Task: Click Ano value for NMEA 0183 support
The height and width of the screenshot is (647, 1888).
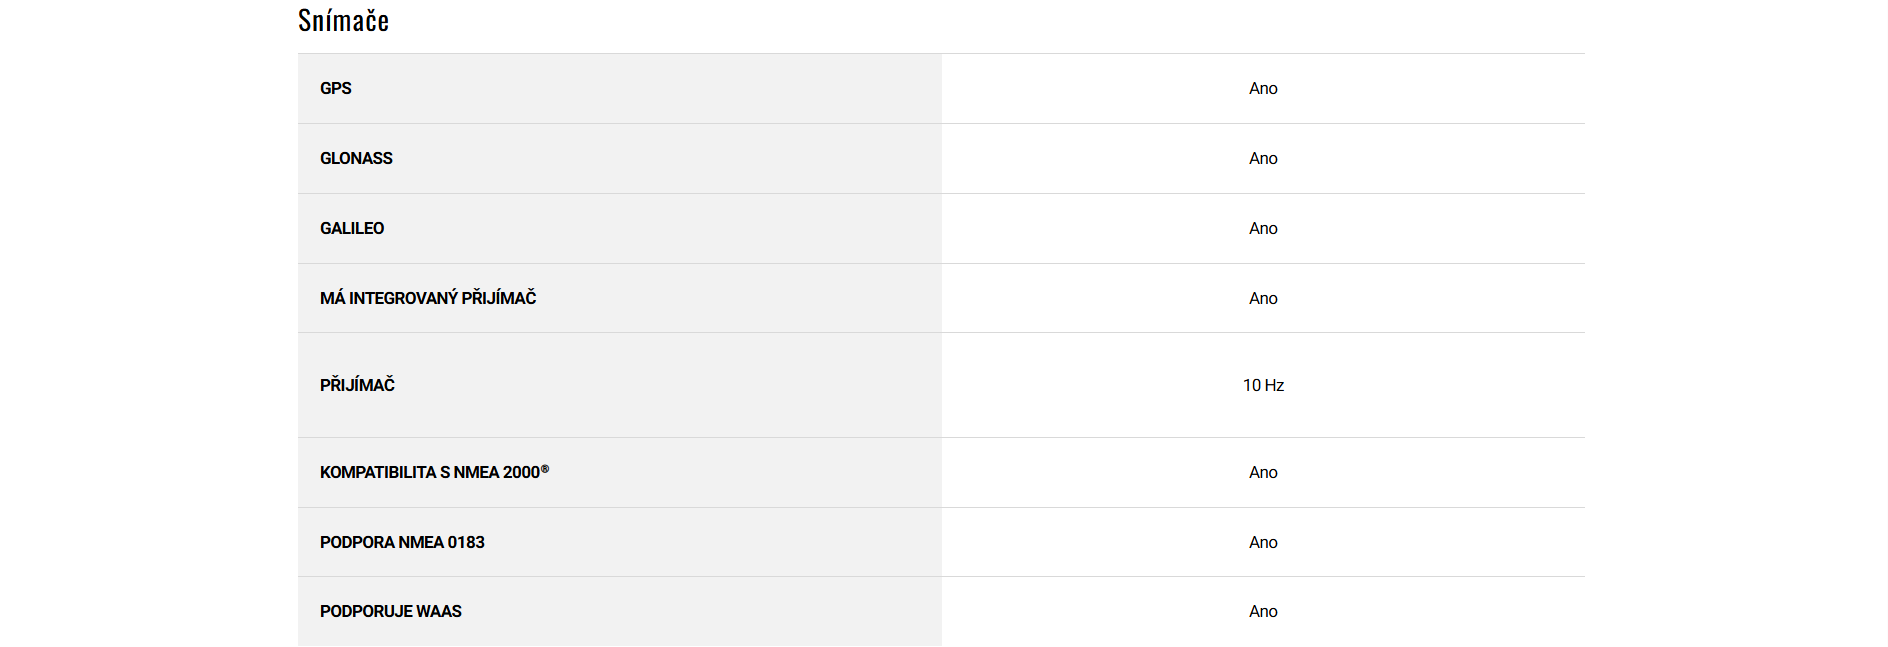Action: click(1263, 542)
